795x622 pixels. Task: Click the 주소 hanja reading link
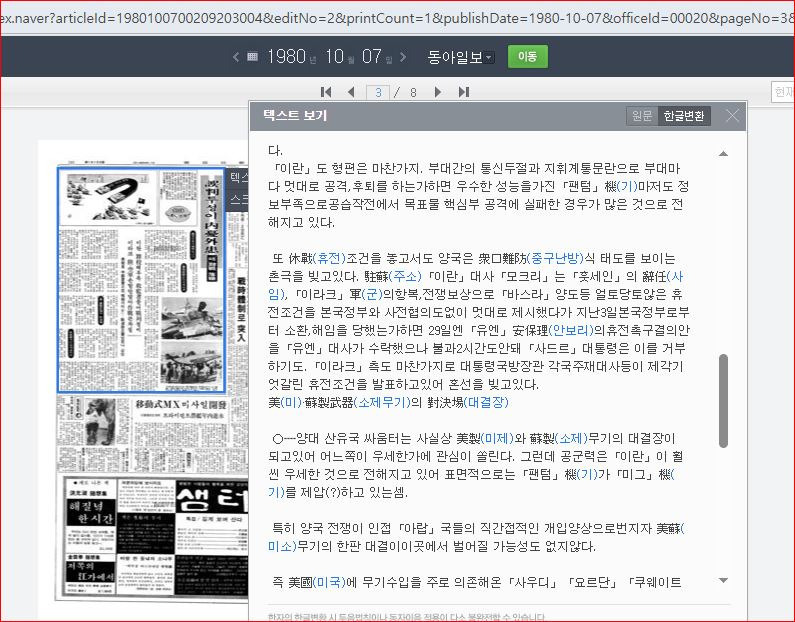[405, 277]
